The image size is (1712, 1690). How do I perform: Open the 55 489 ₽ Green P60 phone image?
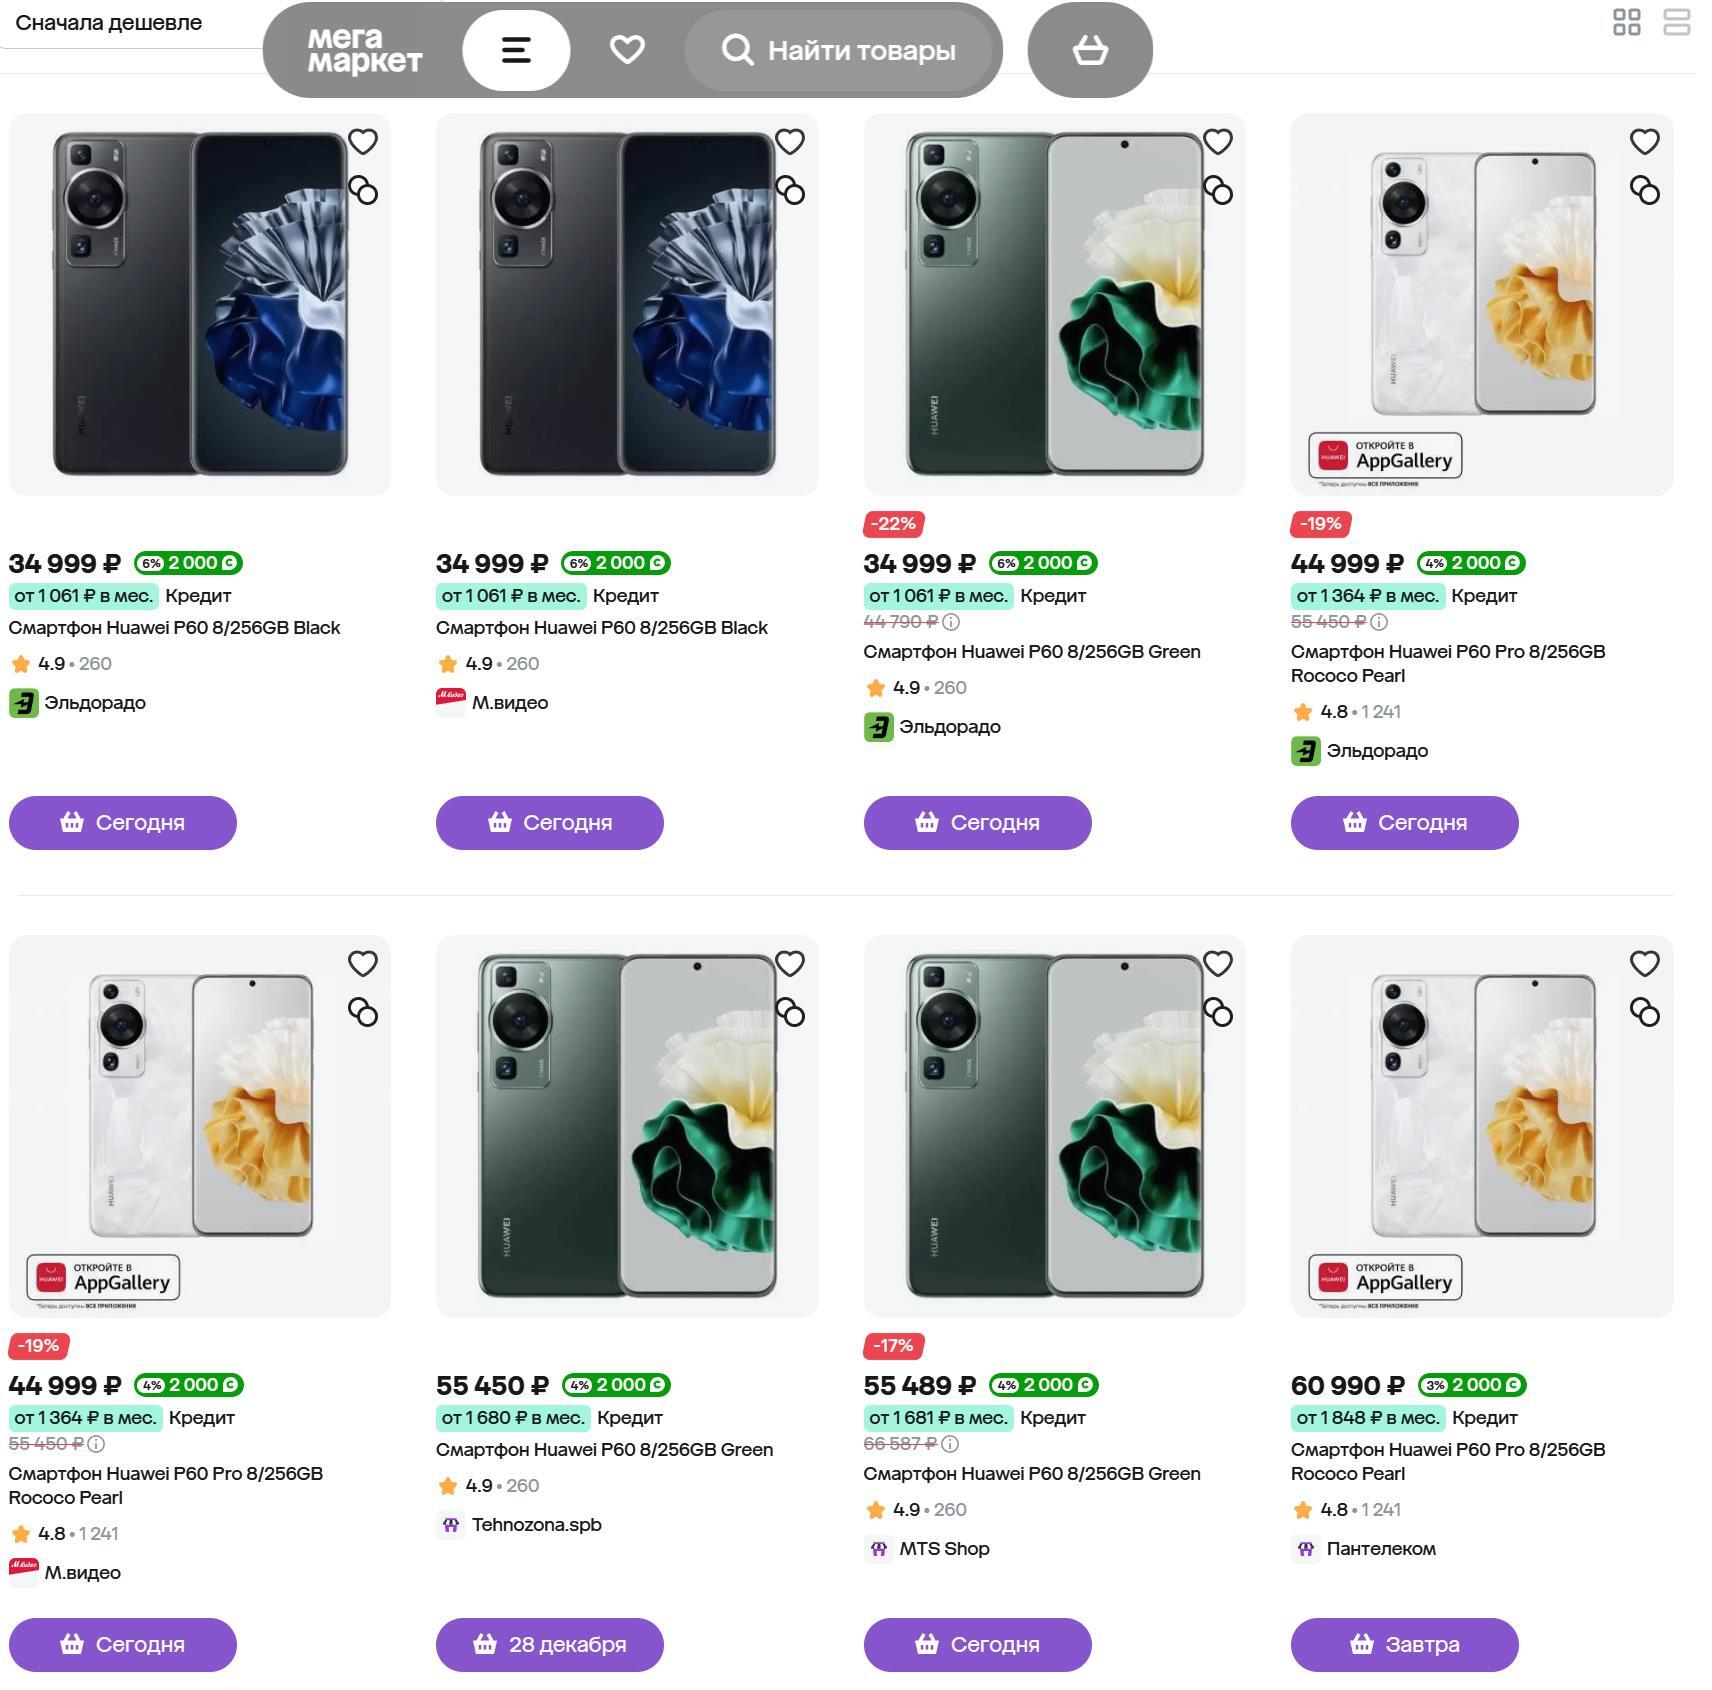[1054, 1126]
